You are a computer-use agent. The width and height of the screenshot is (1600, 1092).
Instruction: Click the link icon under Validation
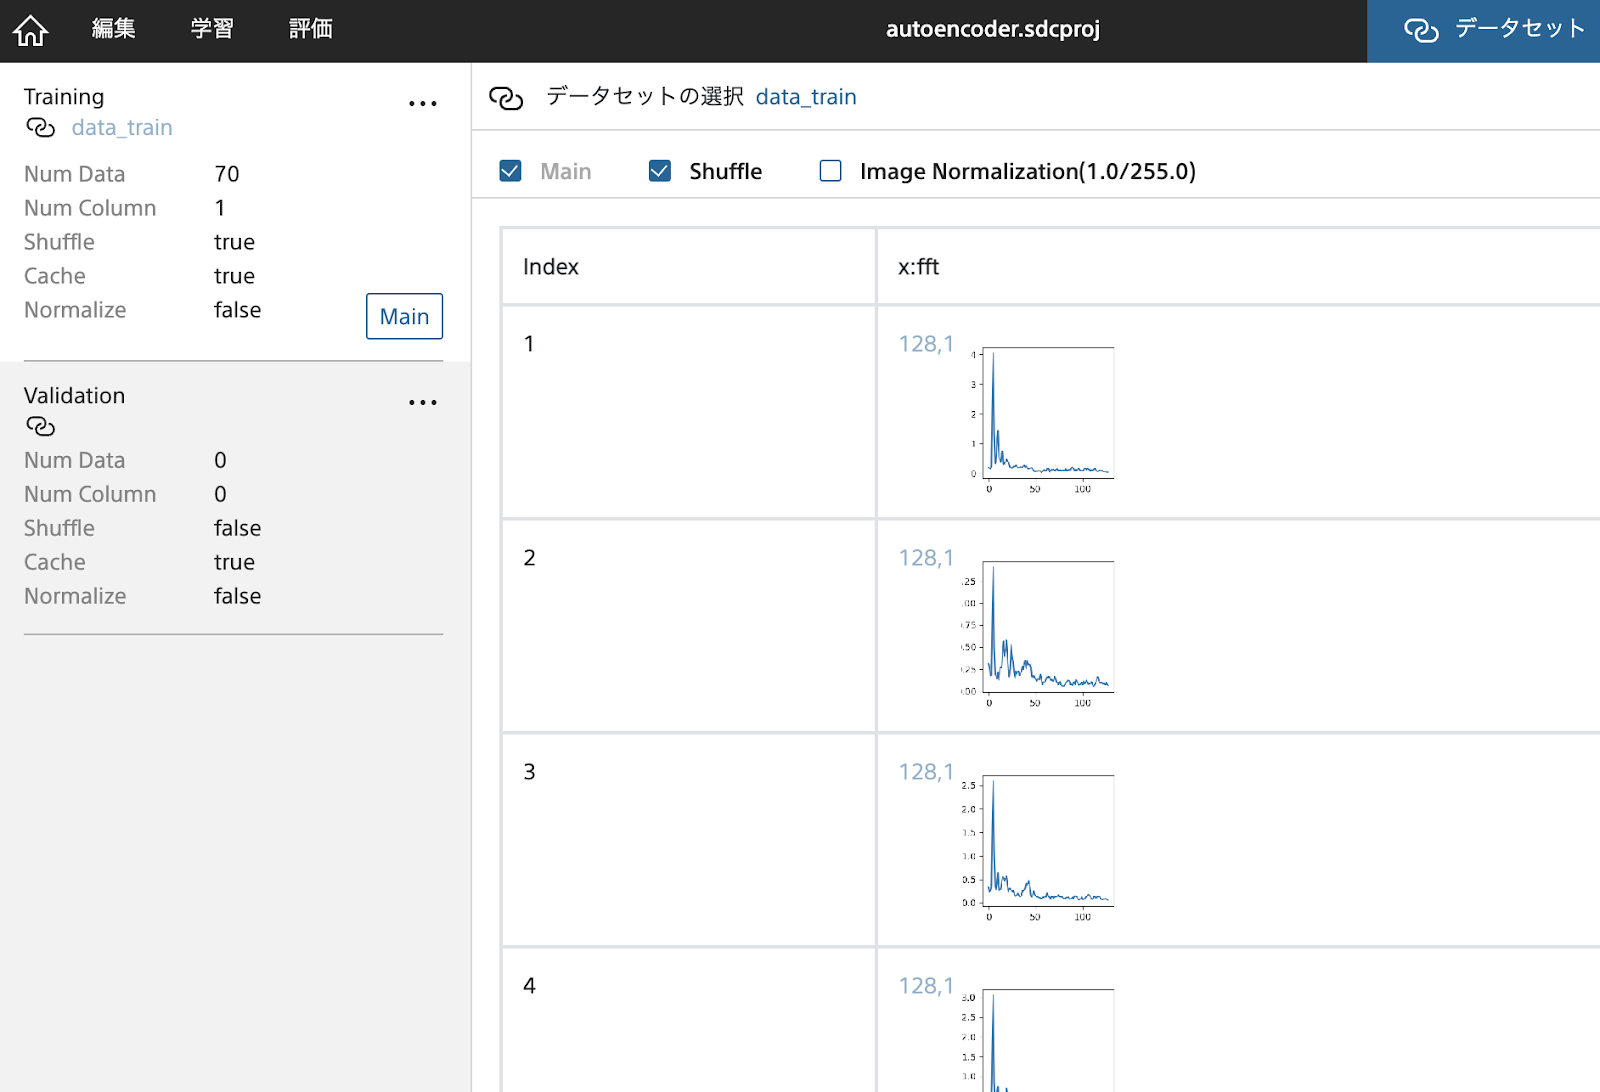click(40, 427)
